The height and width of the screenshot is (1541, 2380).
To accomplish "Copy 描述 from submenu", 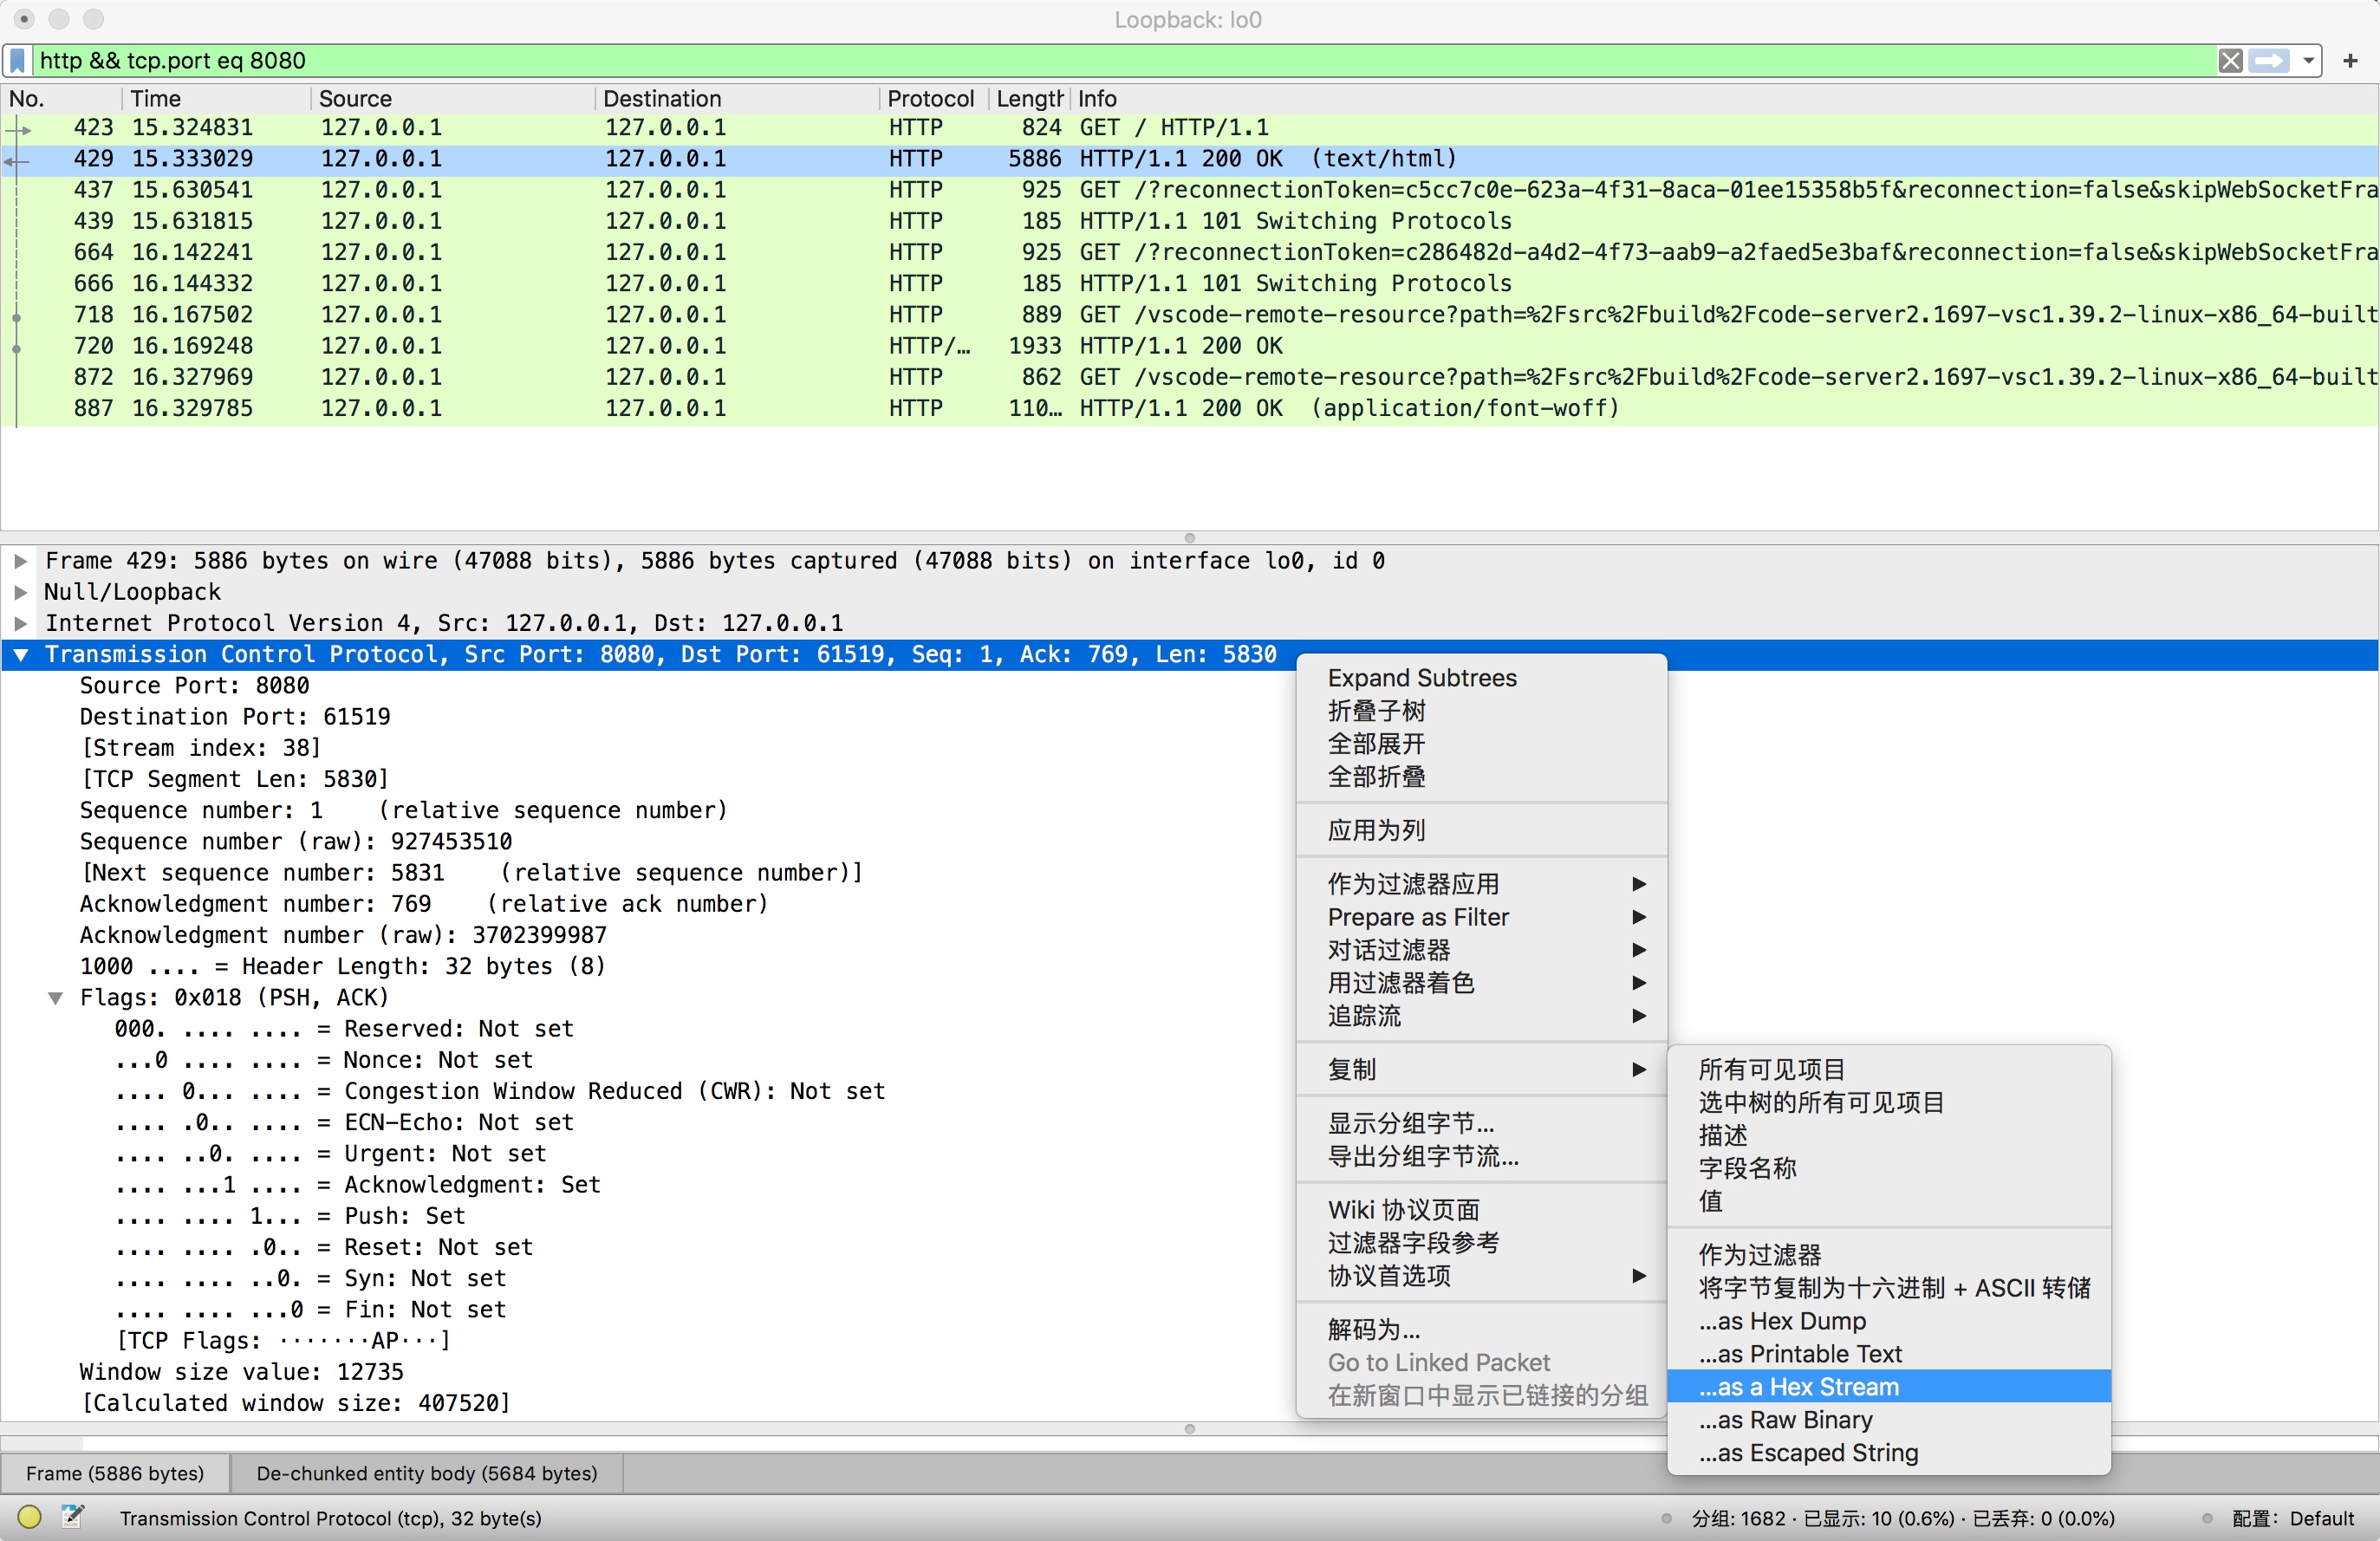I will 1889,1136.
